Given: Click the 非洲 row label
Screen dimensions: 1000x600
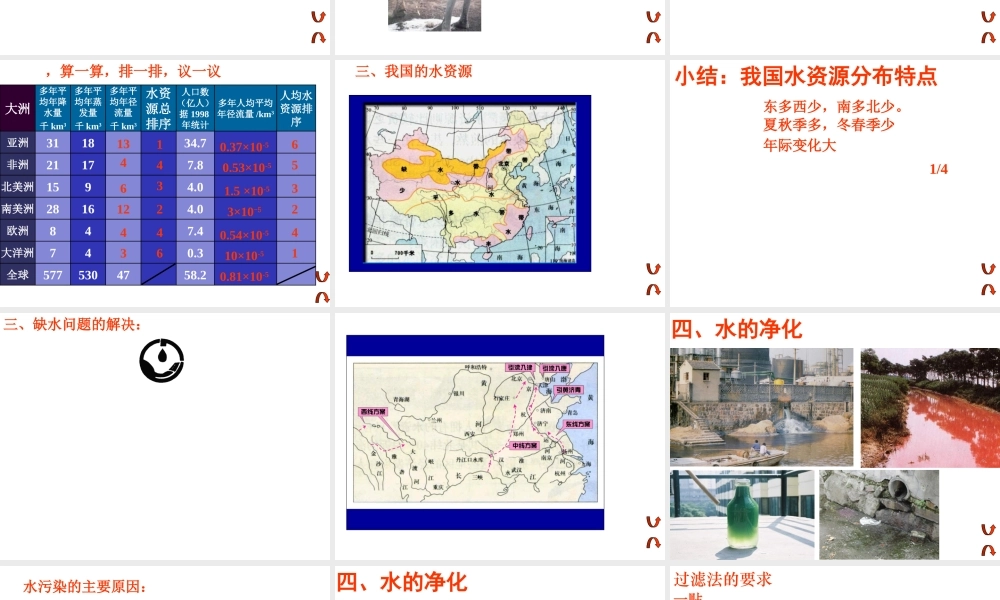Looking at the screenshot, I should 17,165.
